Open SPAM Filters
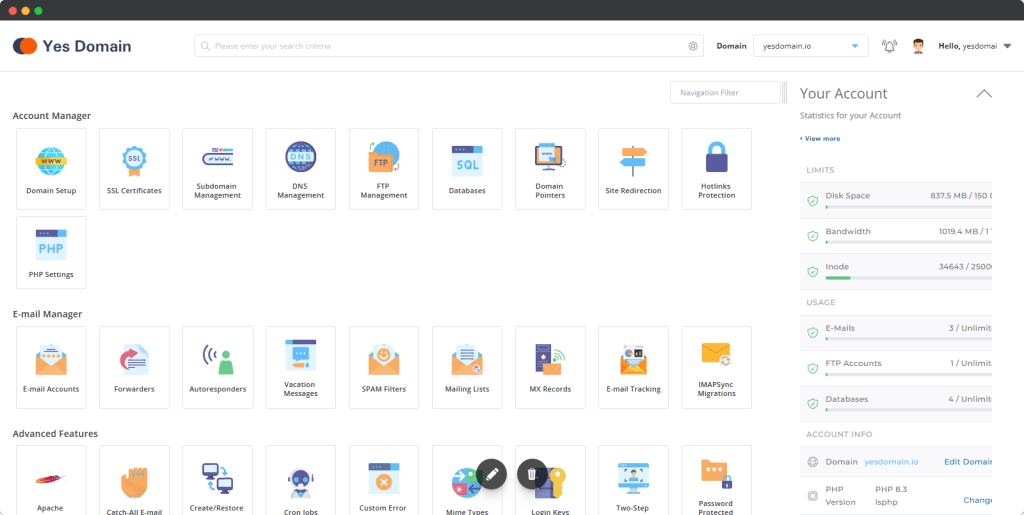The height and width of the screenshot is (515, 1024). (384, 367)
